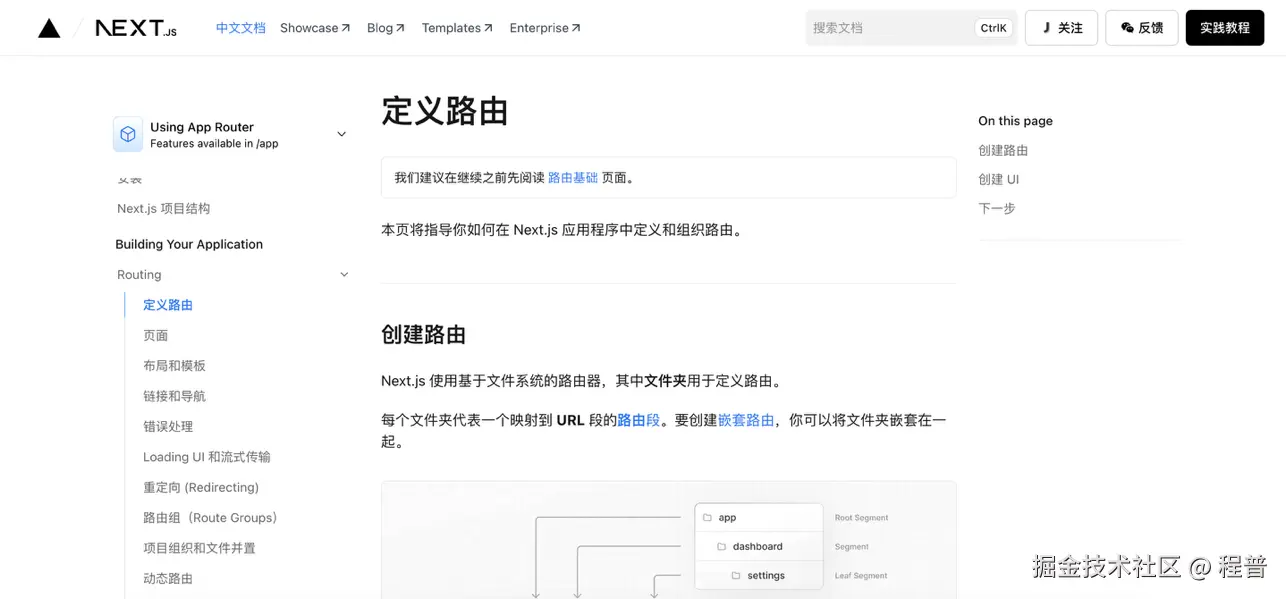Click the App Router cube icon
This screenshot has width=1286, height=599.
[128, 133]
